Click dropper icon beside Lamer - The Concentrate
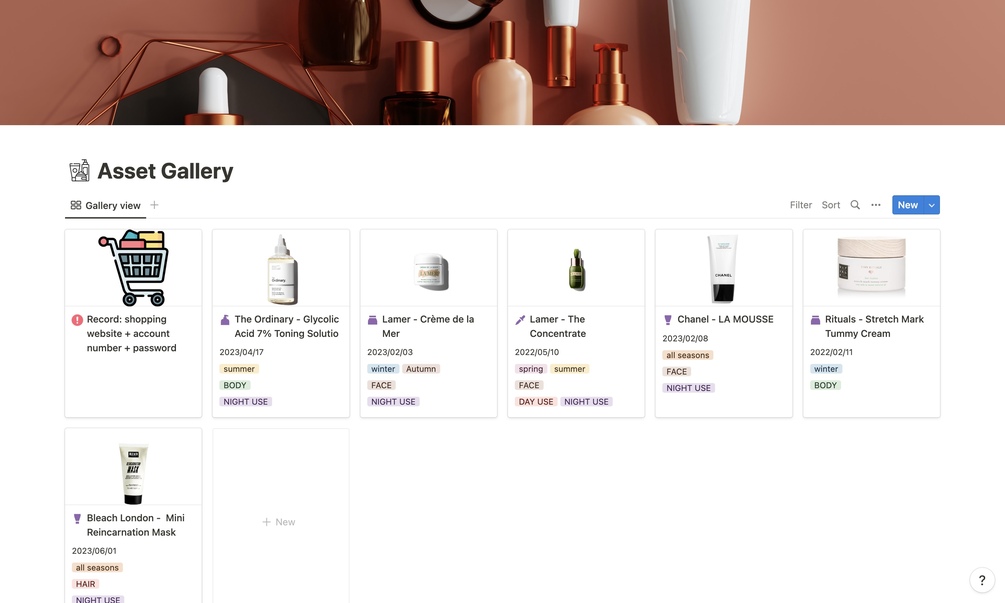 (520, 320)
